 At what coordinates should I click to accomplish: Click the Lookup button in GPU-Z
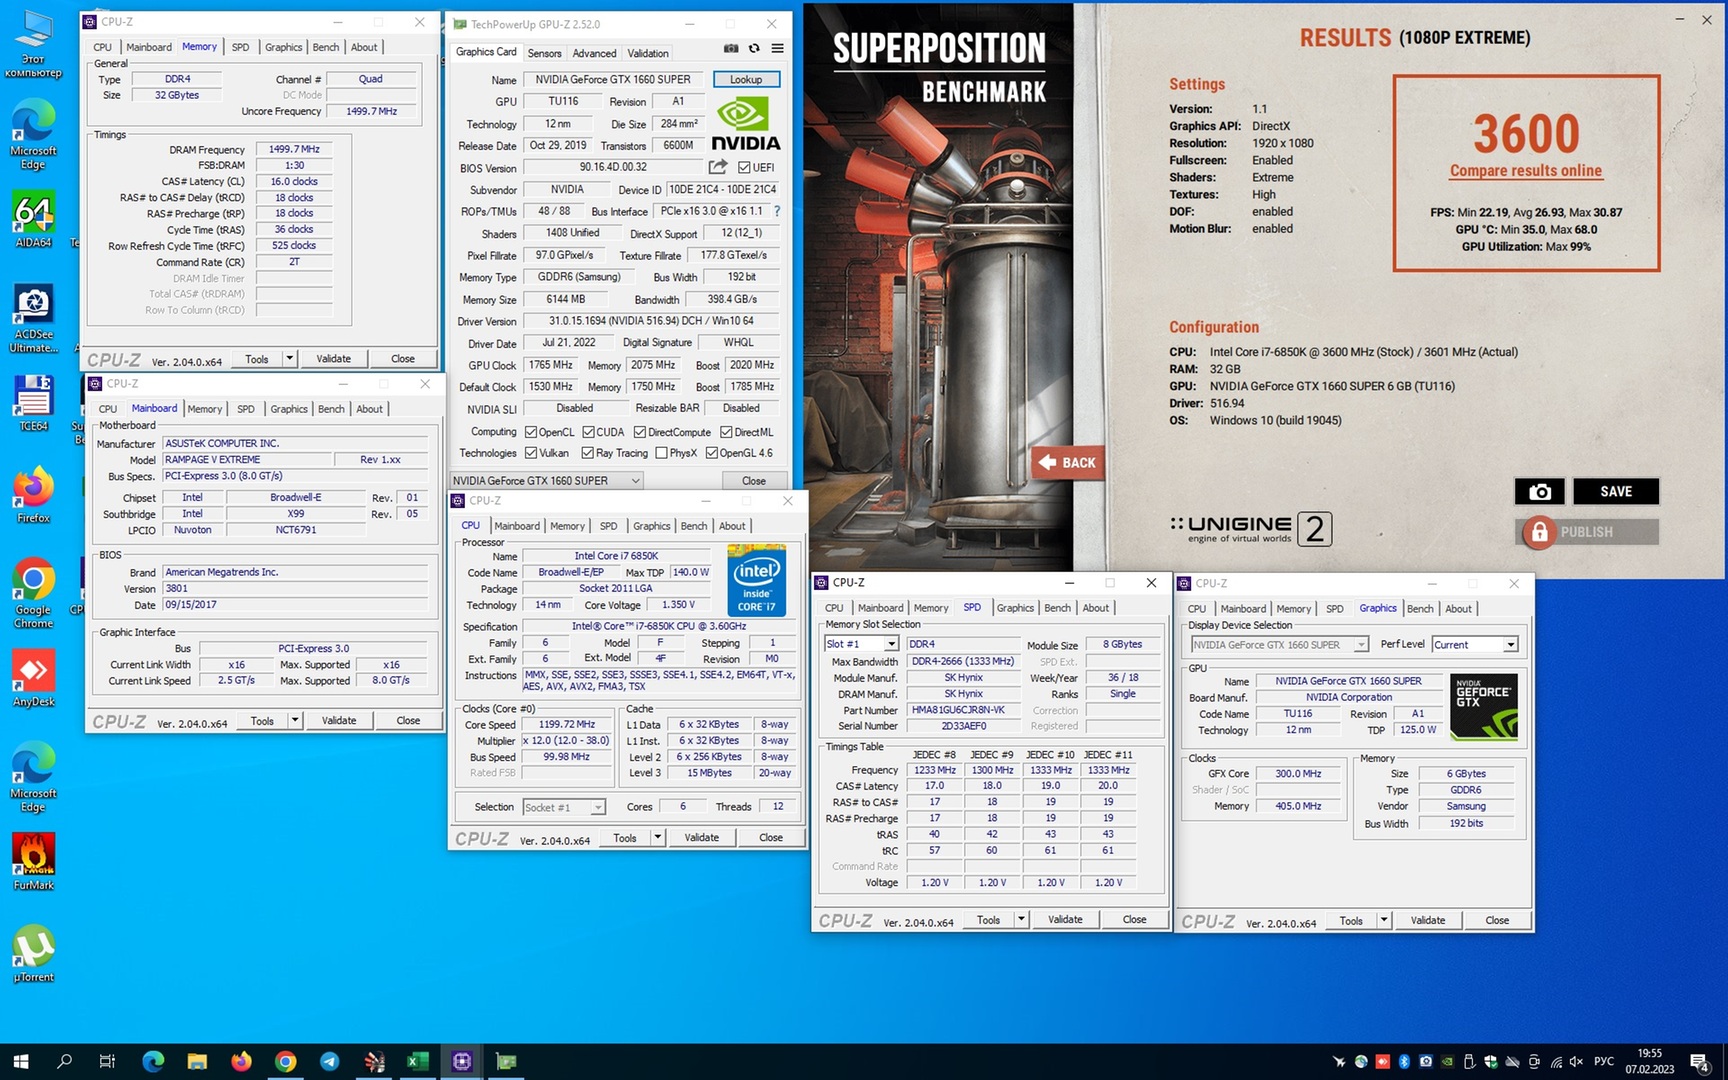(746, 79)
